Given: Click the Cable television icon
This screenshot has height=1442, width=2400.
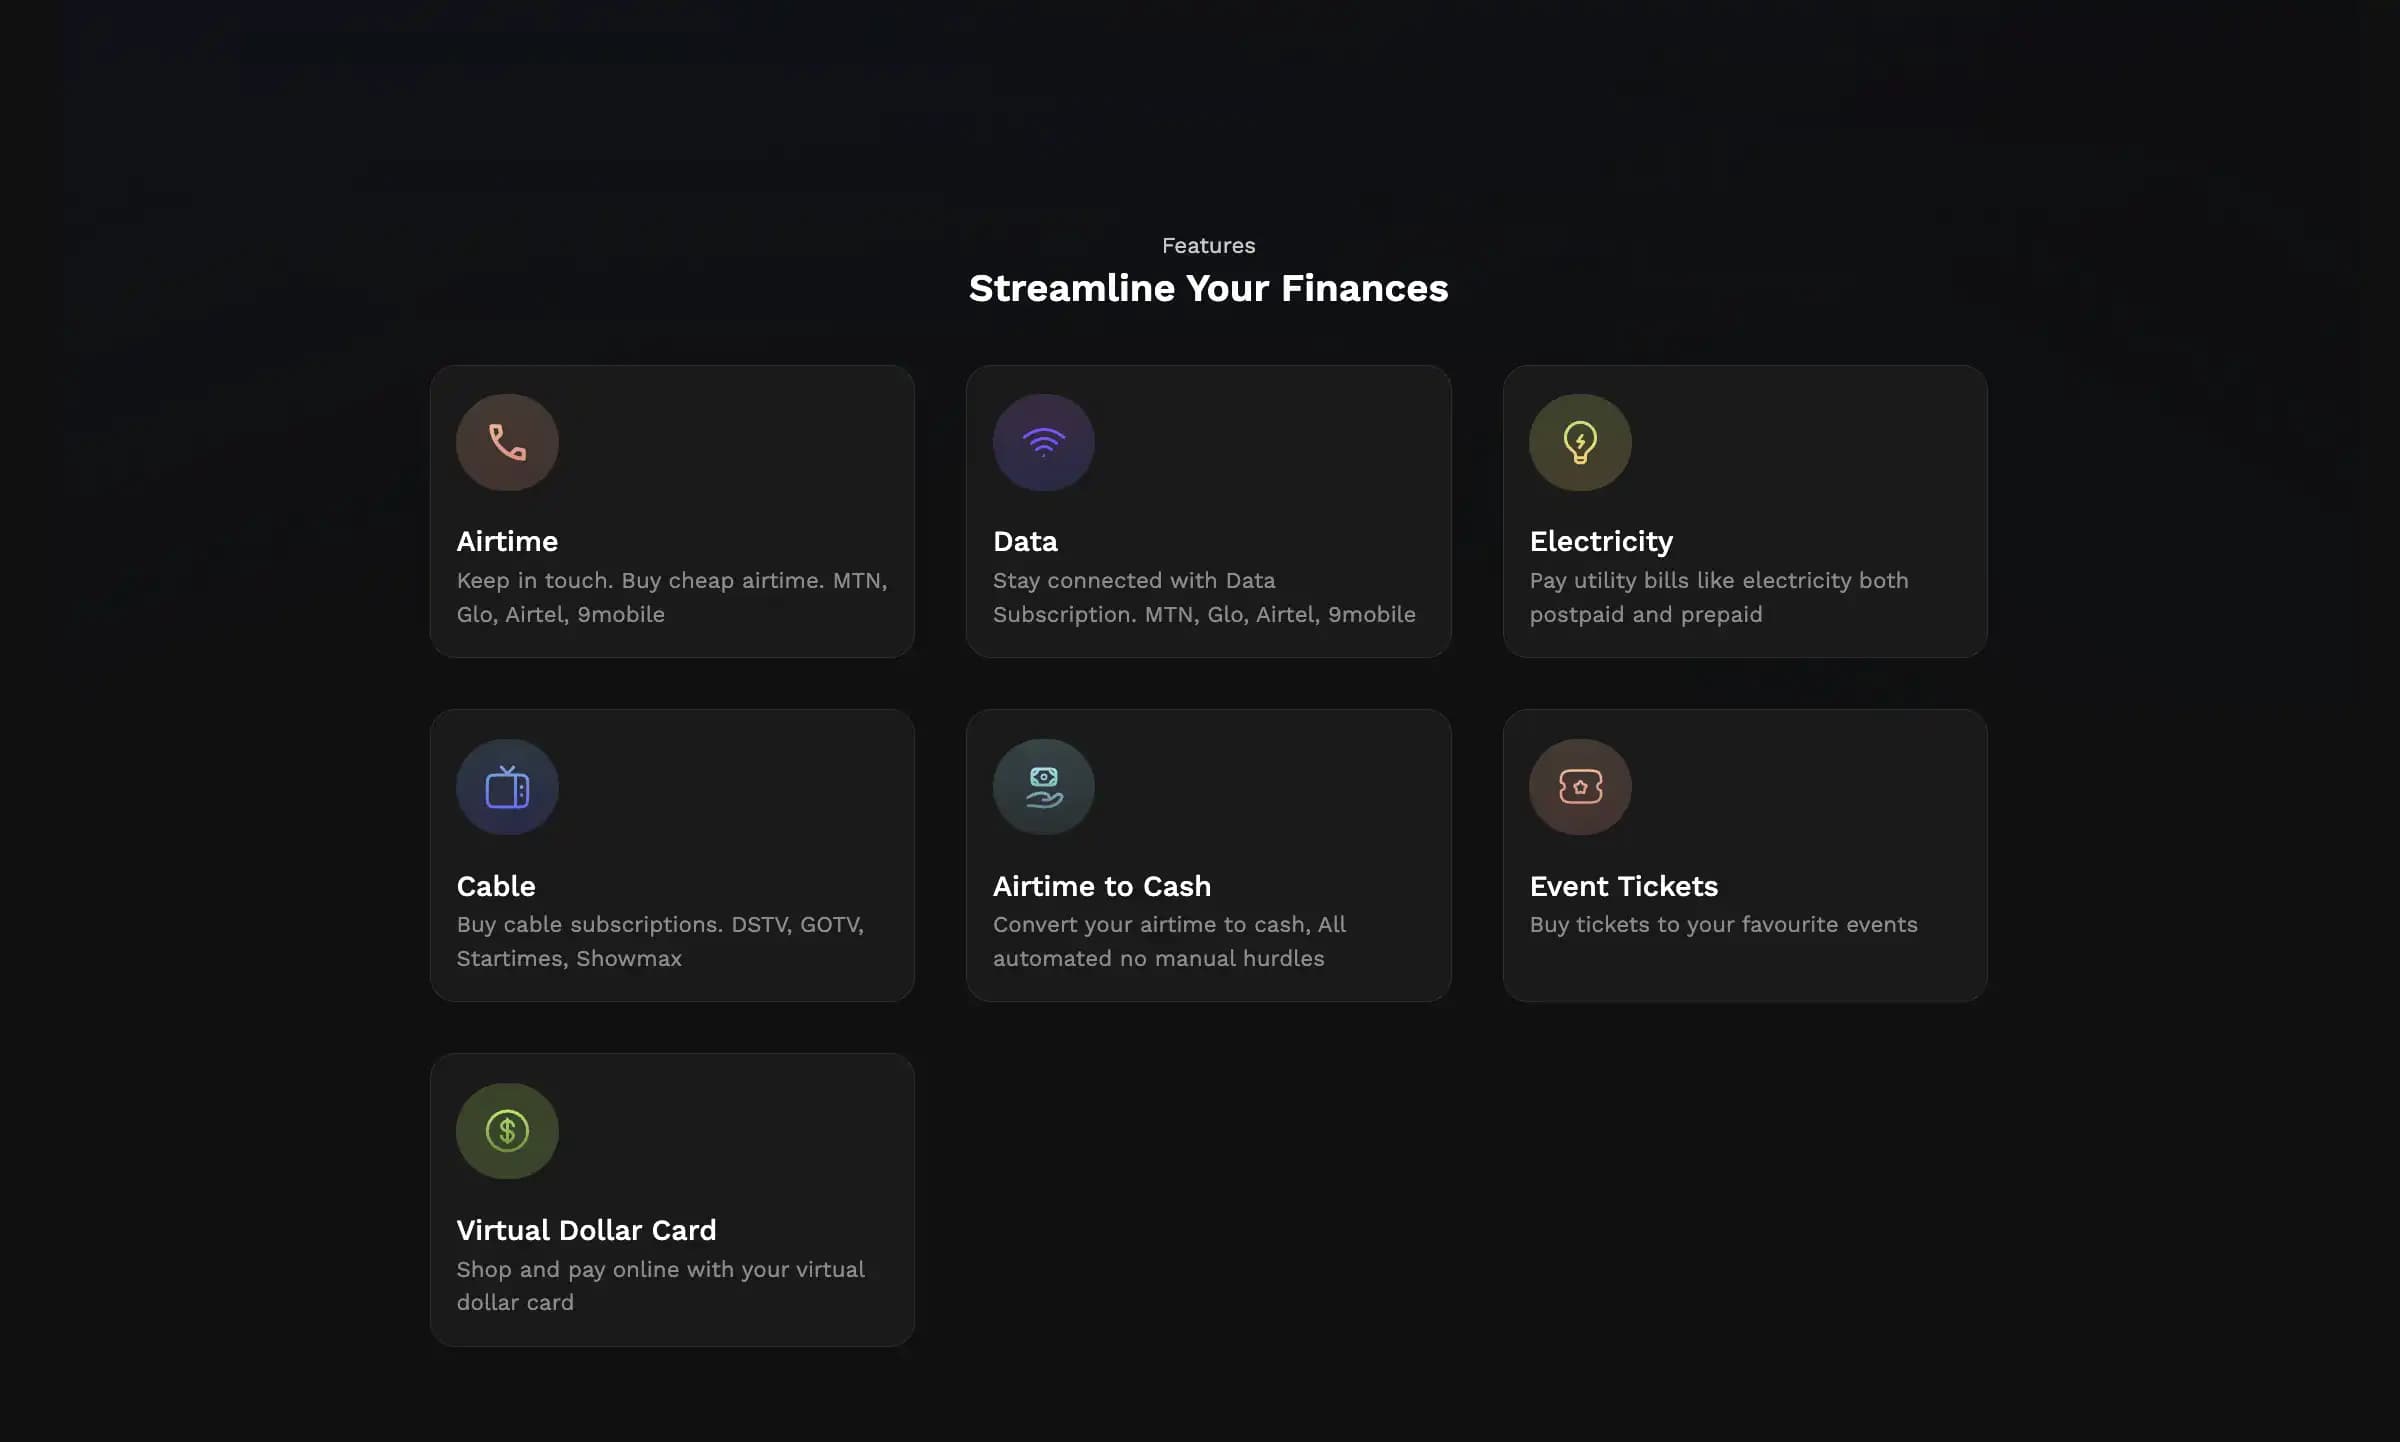Looking at the screenshot, I should [507, 787].
